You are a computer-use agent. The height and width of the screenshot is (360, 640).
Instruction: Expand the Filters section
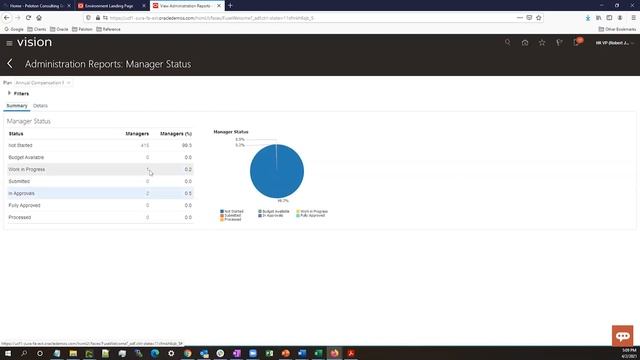[9, 93]
